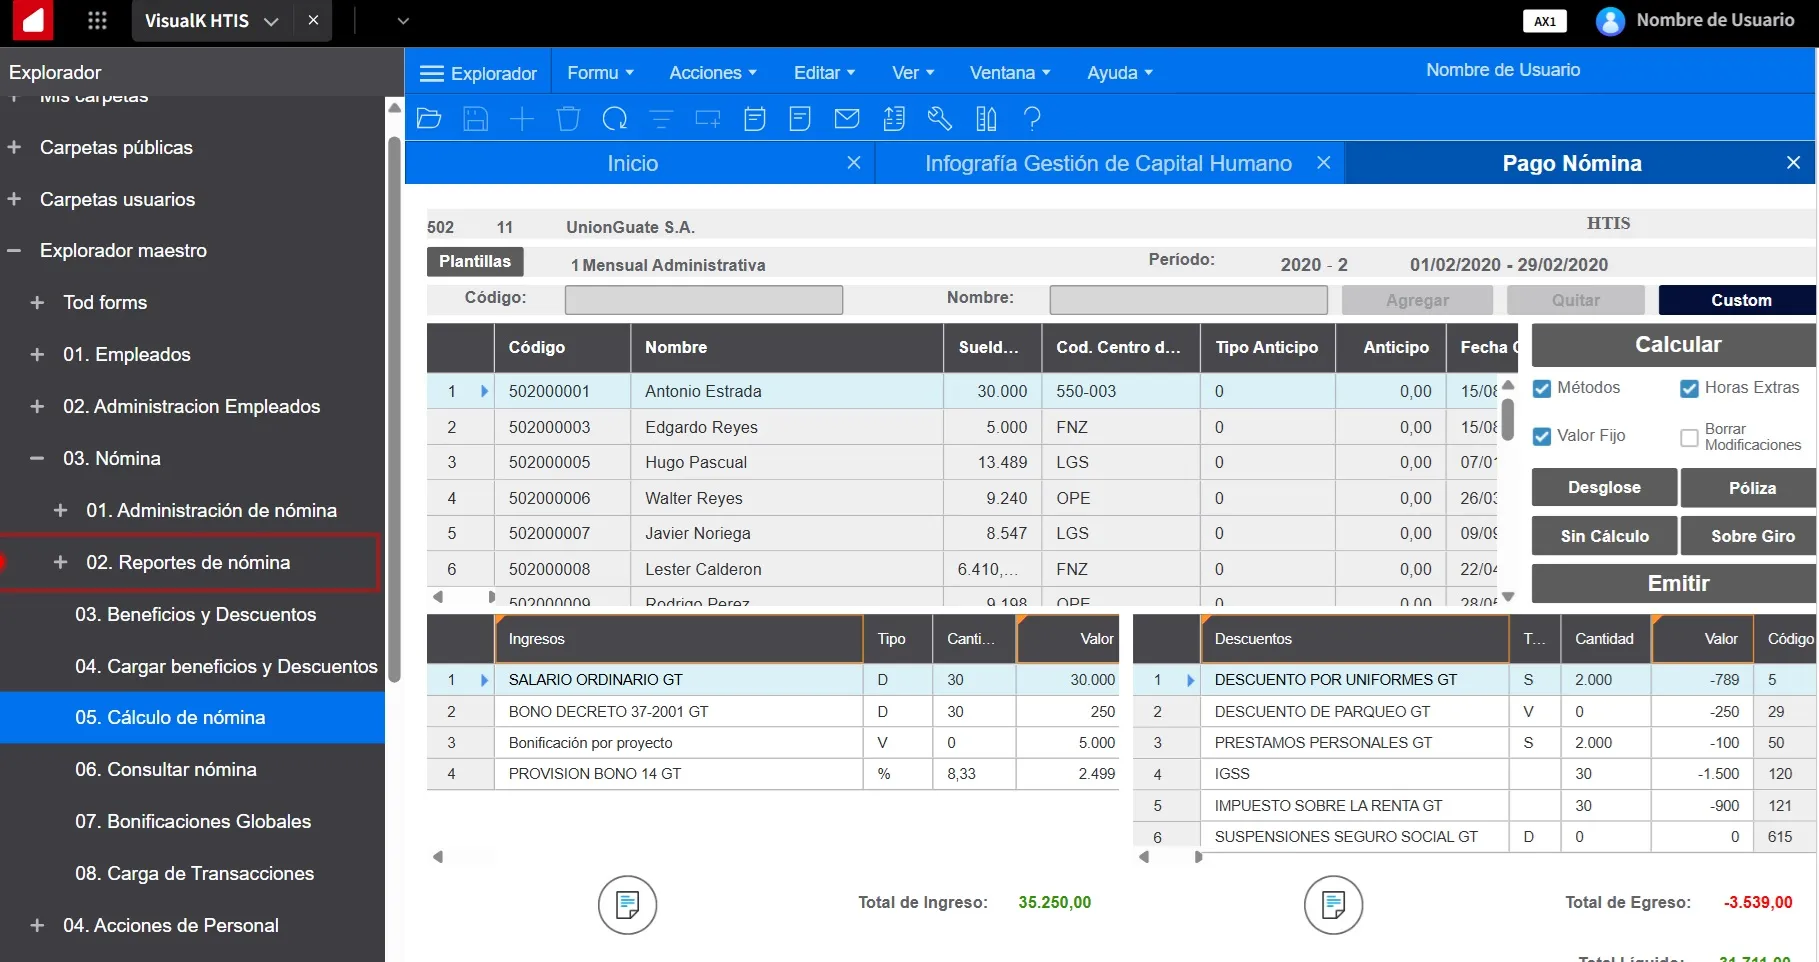The height and width of the screenshot is (962, 1819).
Task: Click the refresh icon in toolbar
Action: coord(614,119)
